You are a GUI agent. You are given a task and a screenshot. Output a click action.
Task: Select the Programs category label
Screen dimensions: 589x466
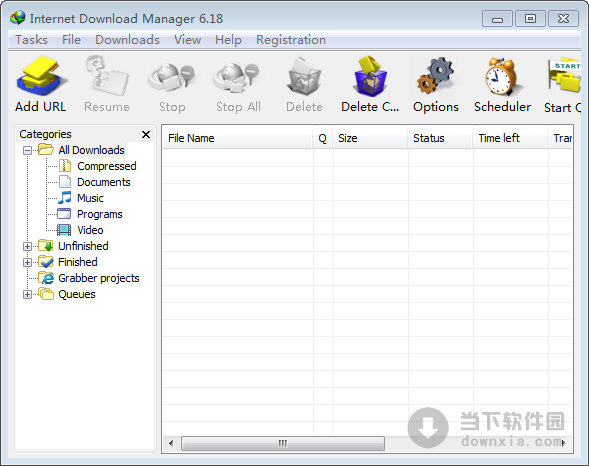(x=100, y=214)
